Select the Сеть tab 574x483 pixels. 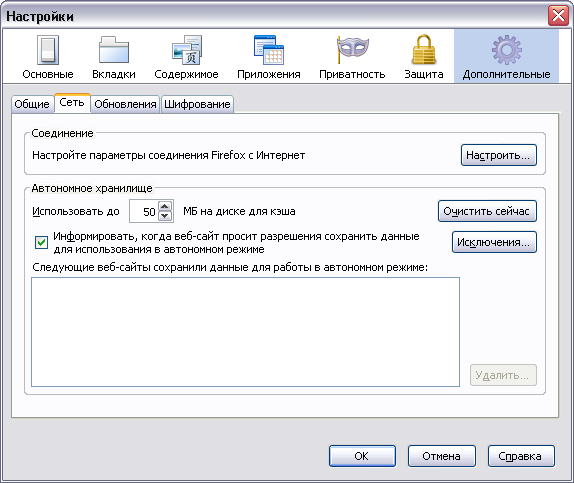72,103
